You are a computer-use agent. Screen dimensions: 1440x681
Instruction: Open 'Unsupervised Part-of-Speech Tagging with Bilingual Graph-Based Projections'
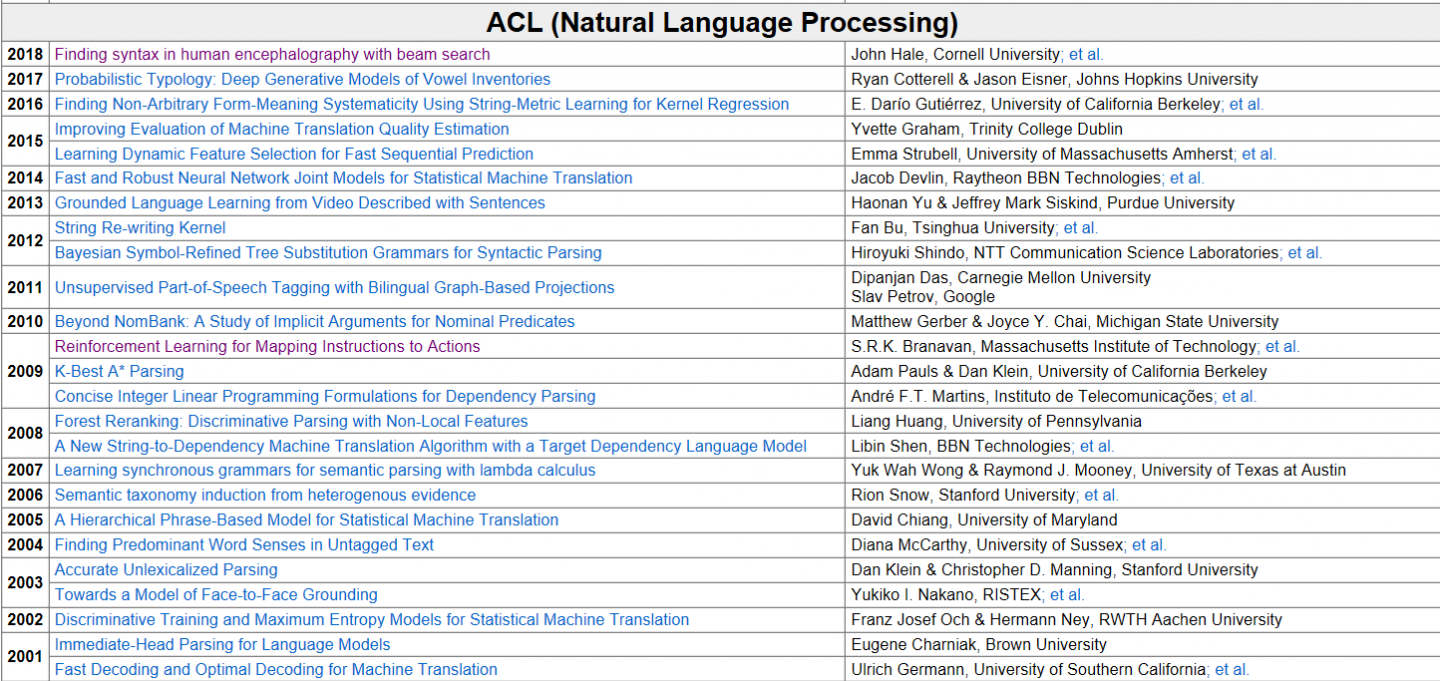334,288
